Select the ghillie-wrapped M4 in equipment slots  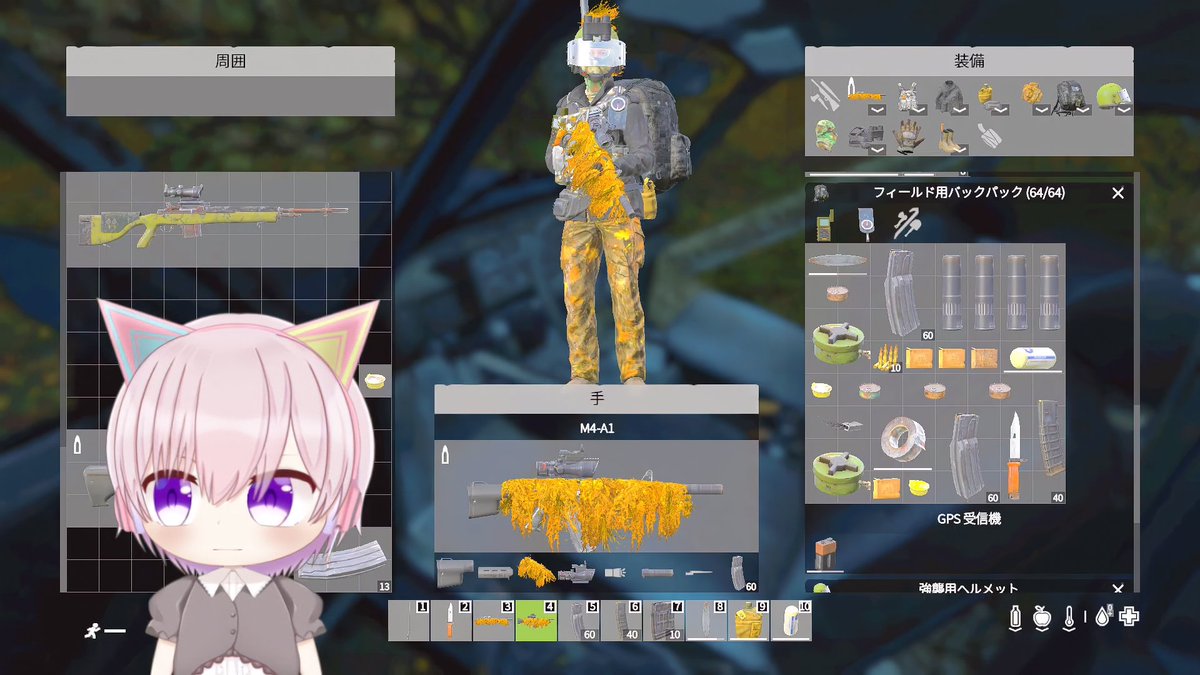(x=867, y=97)
